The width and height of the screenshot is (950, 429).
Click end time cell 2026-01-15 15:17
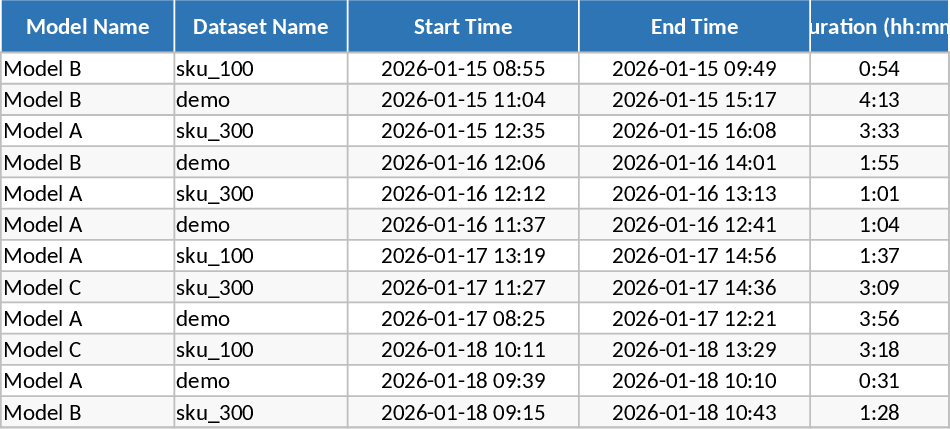click(694, 100)
